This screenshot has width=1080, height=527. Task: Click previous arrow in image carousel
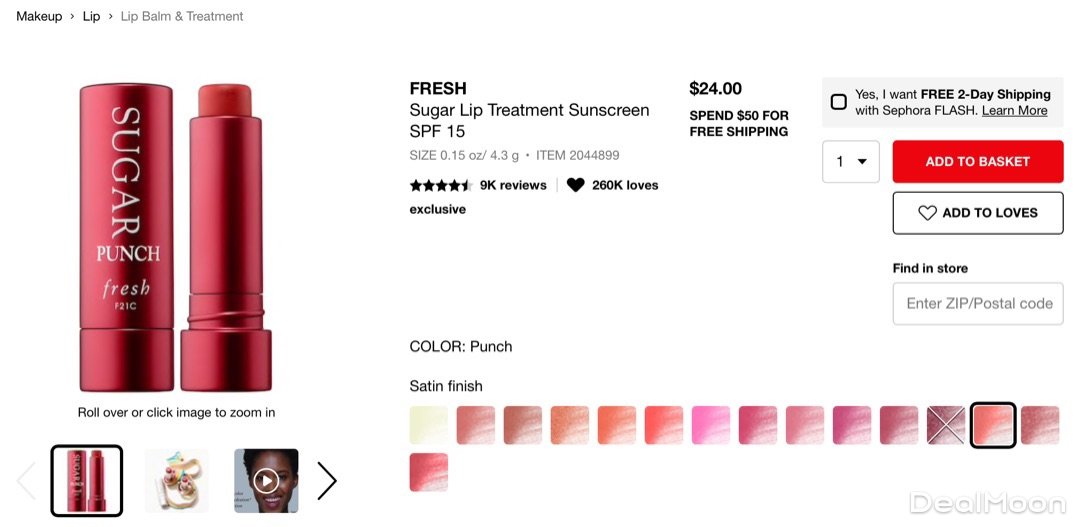(x=26, y=481)
